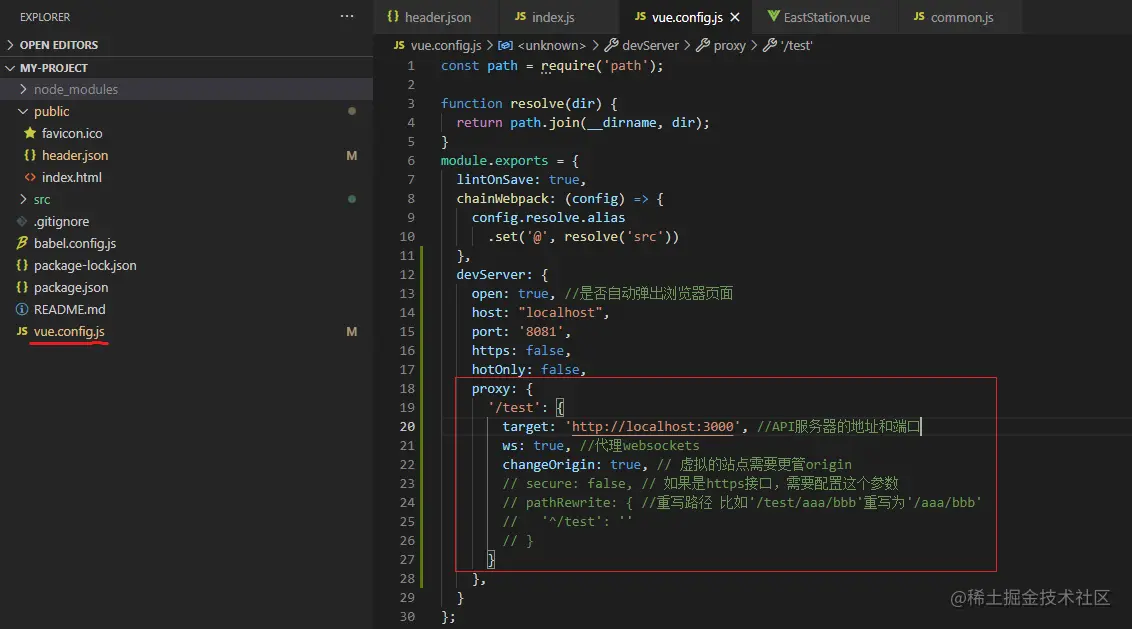Open header.json in the explorer tree

[x=74, y=155]
